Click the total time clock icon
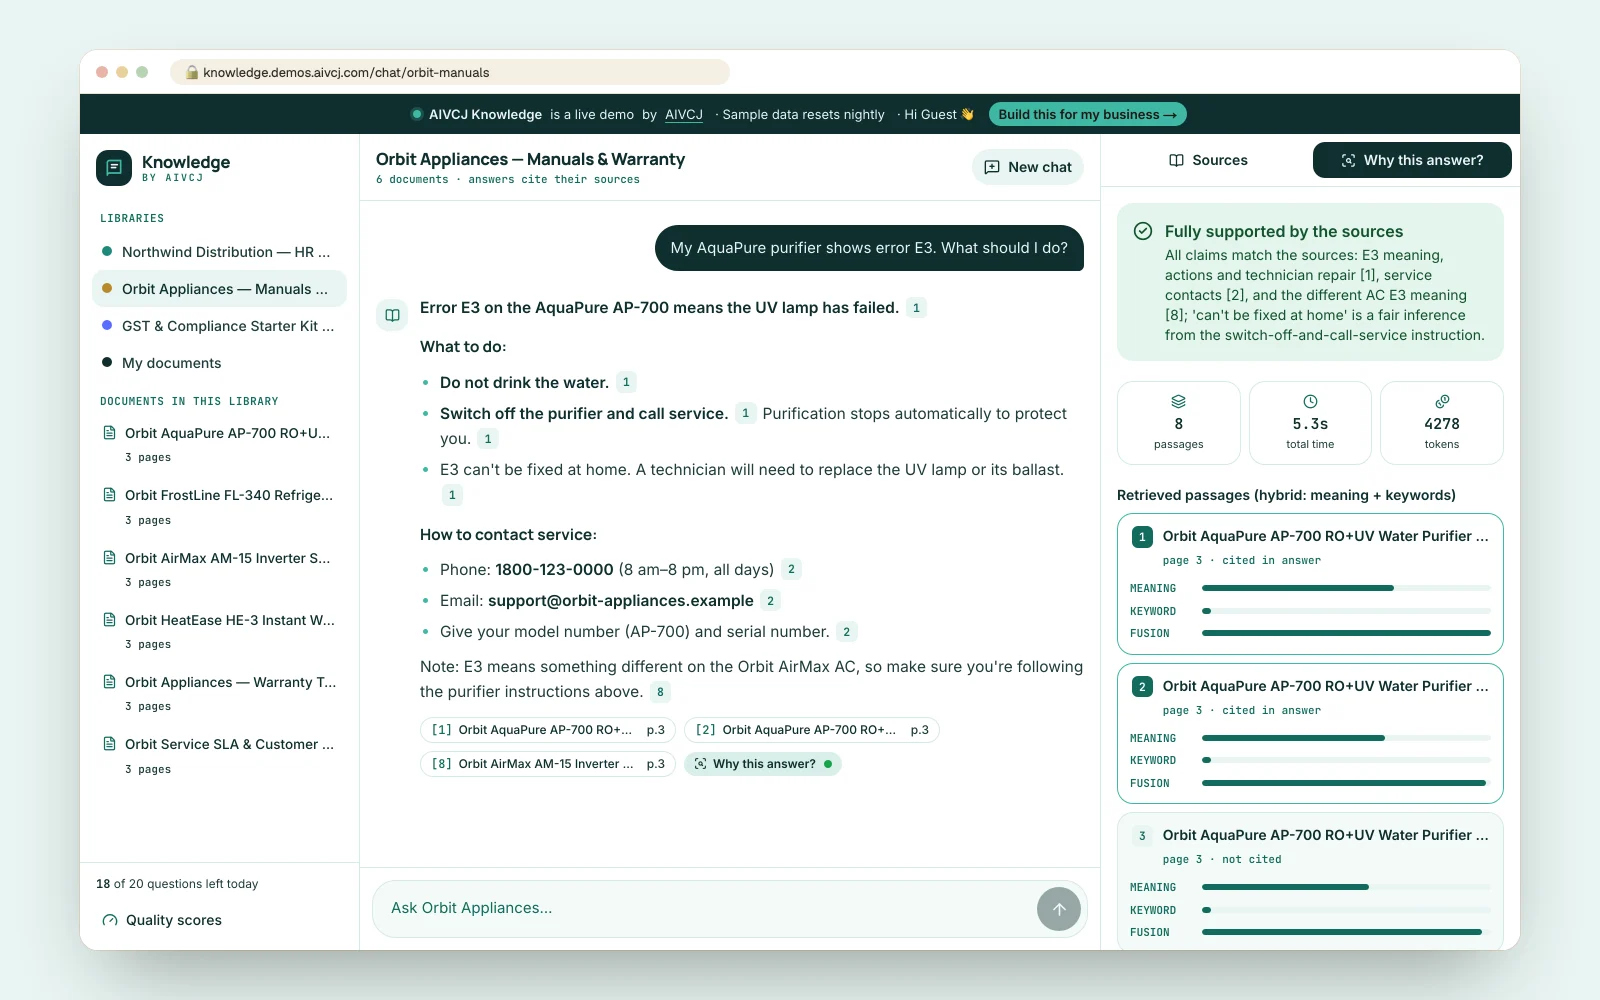1600x1000 pixels. point(1310,401)
